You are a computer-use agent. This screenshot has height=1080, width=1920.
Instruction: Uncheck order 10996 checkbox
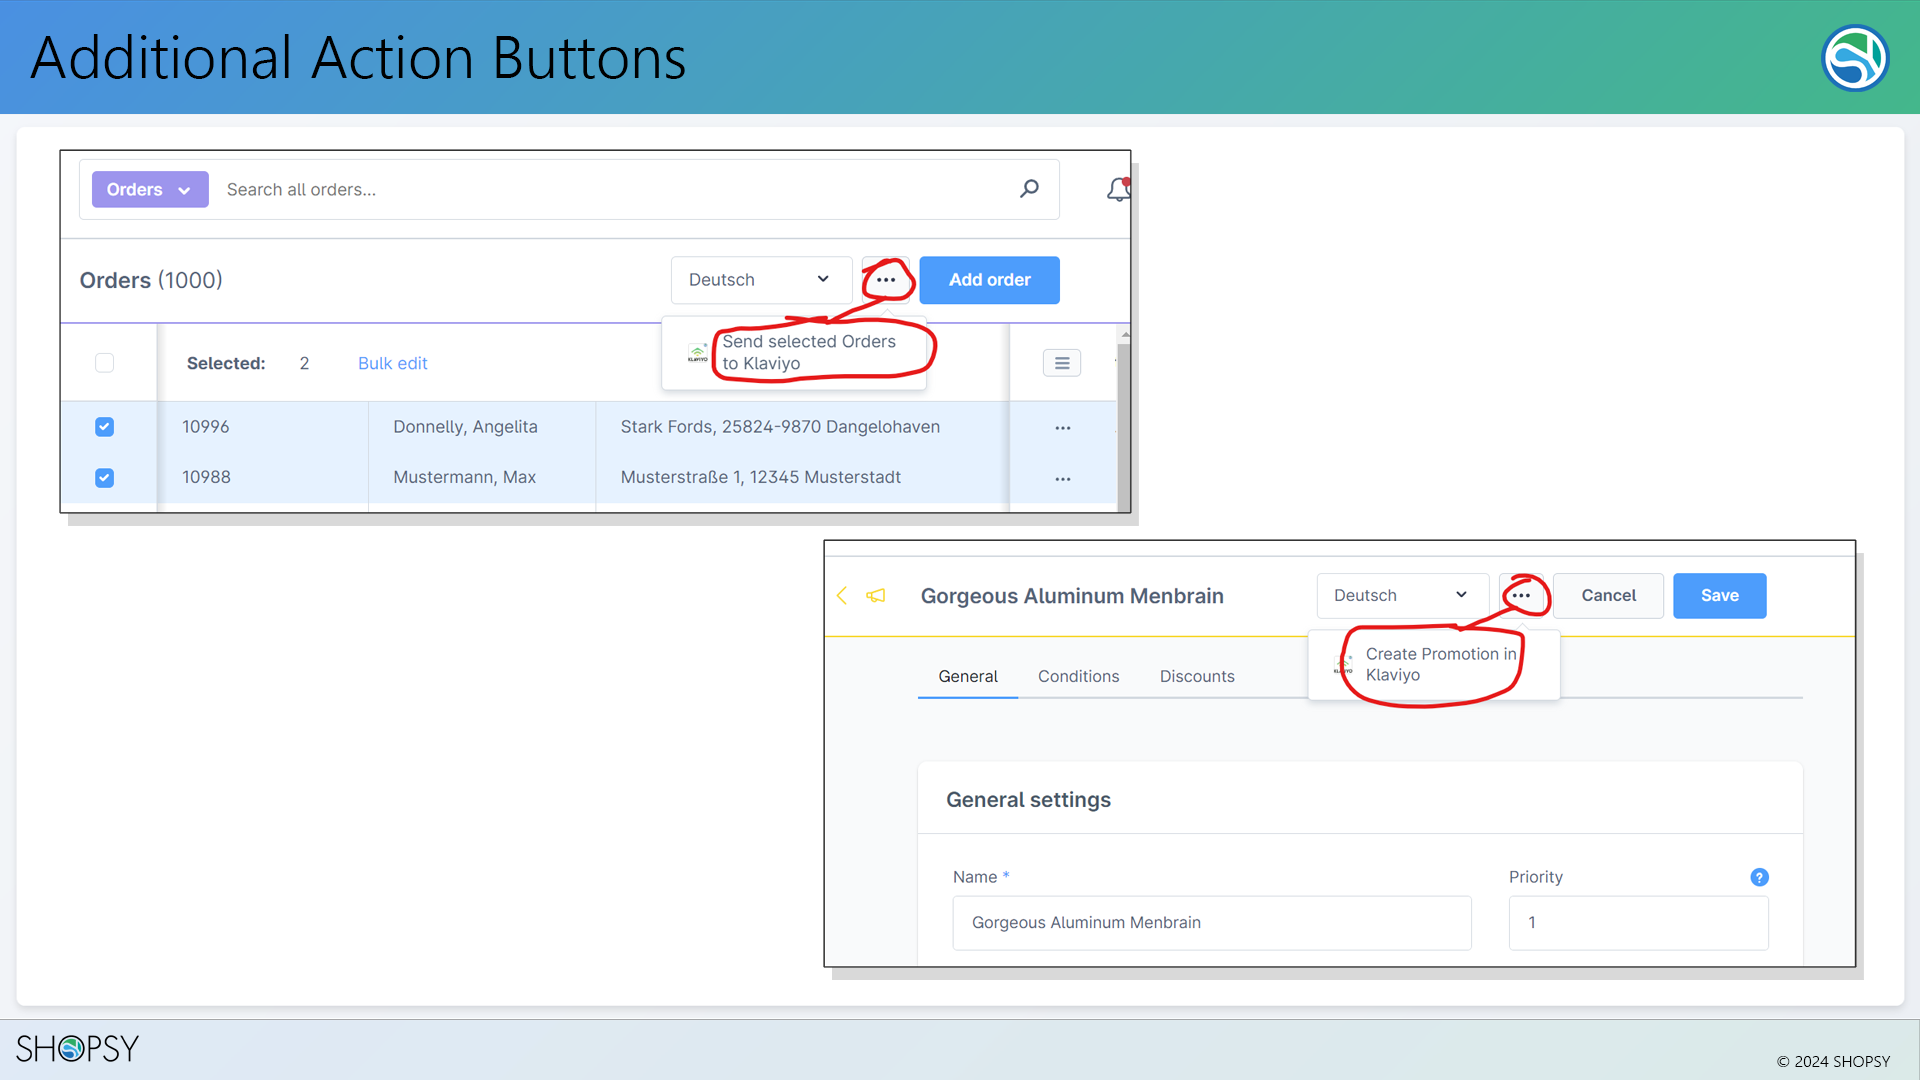[104, 427]
